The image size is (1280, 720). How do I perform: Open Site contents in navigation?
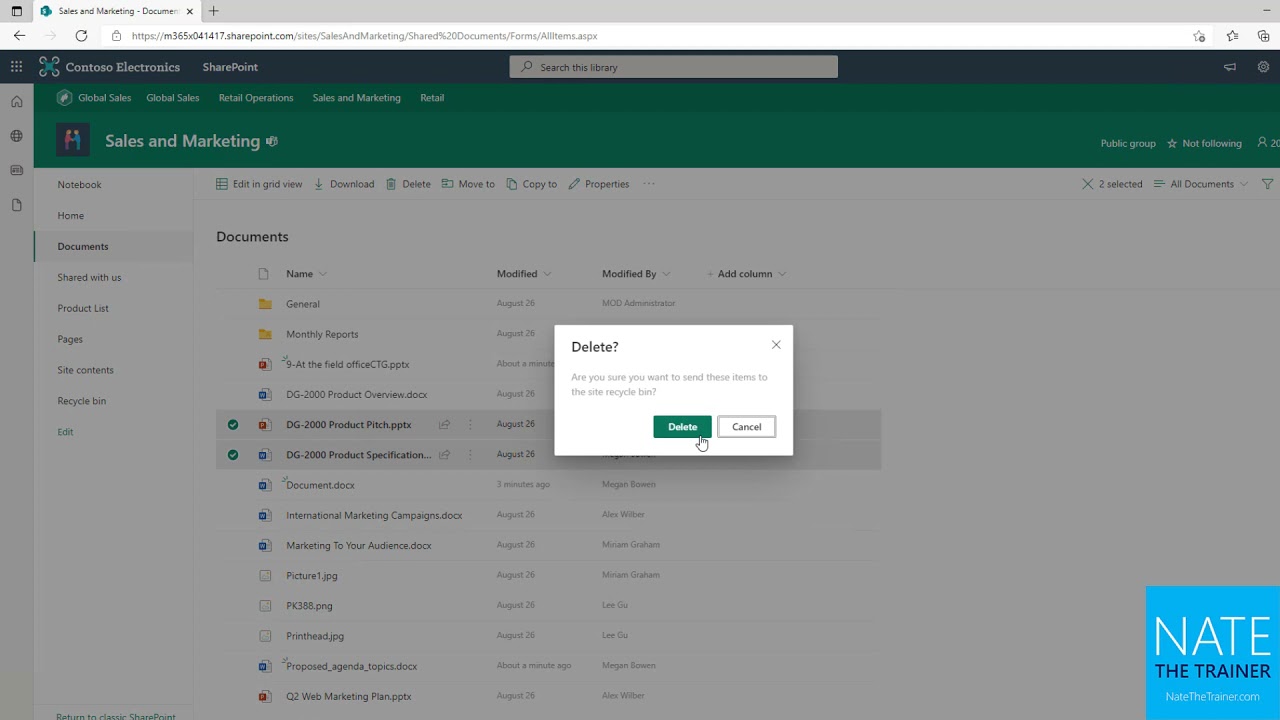click(x=85, y=370)
